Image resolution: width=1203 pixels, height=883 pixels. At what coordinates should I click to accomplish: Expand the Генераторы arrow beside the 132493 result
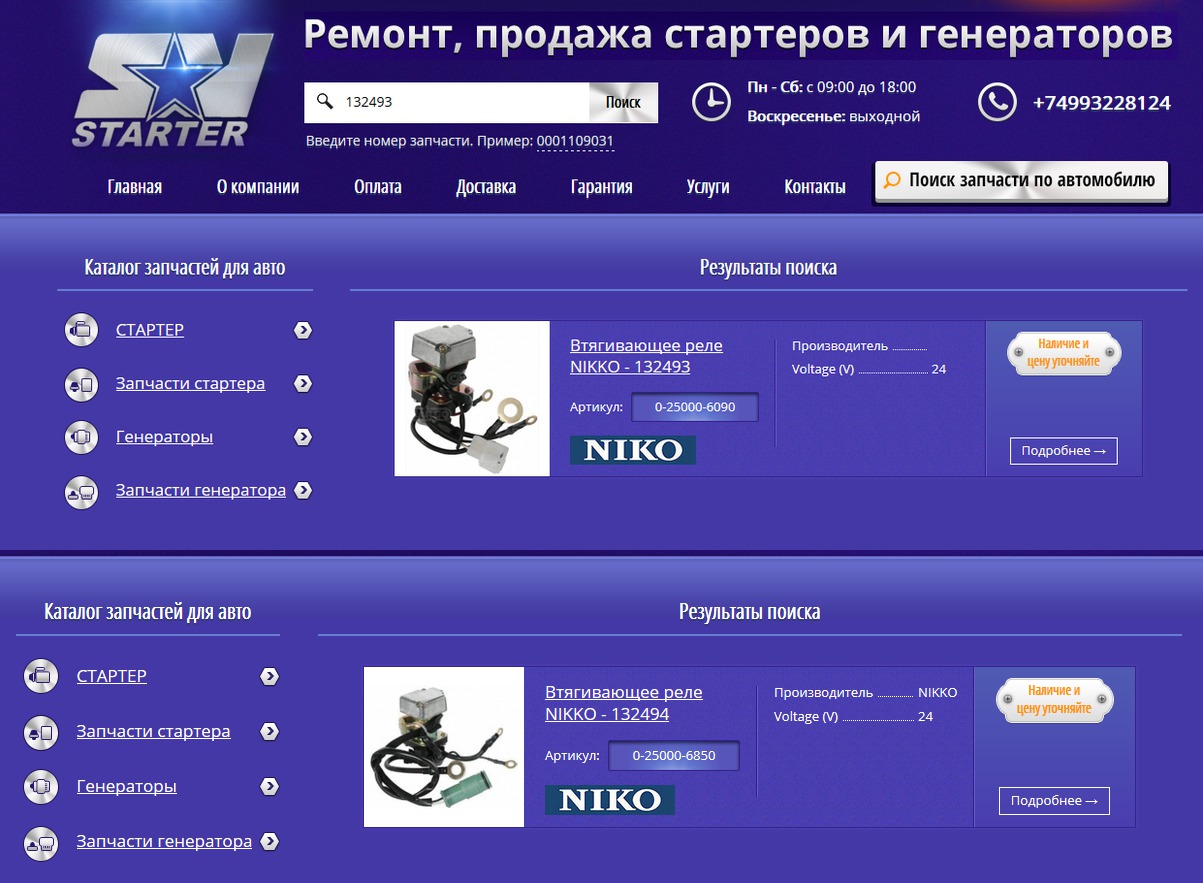pyautogui.click(x=303, y=437)
